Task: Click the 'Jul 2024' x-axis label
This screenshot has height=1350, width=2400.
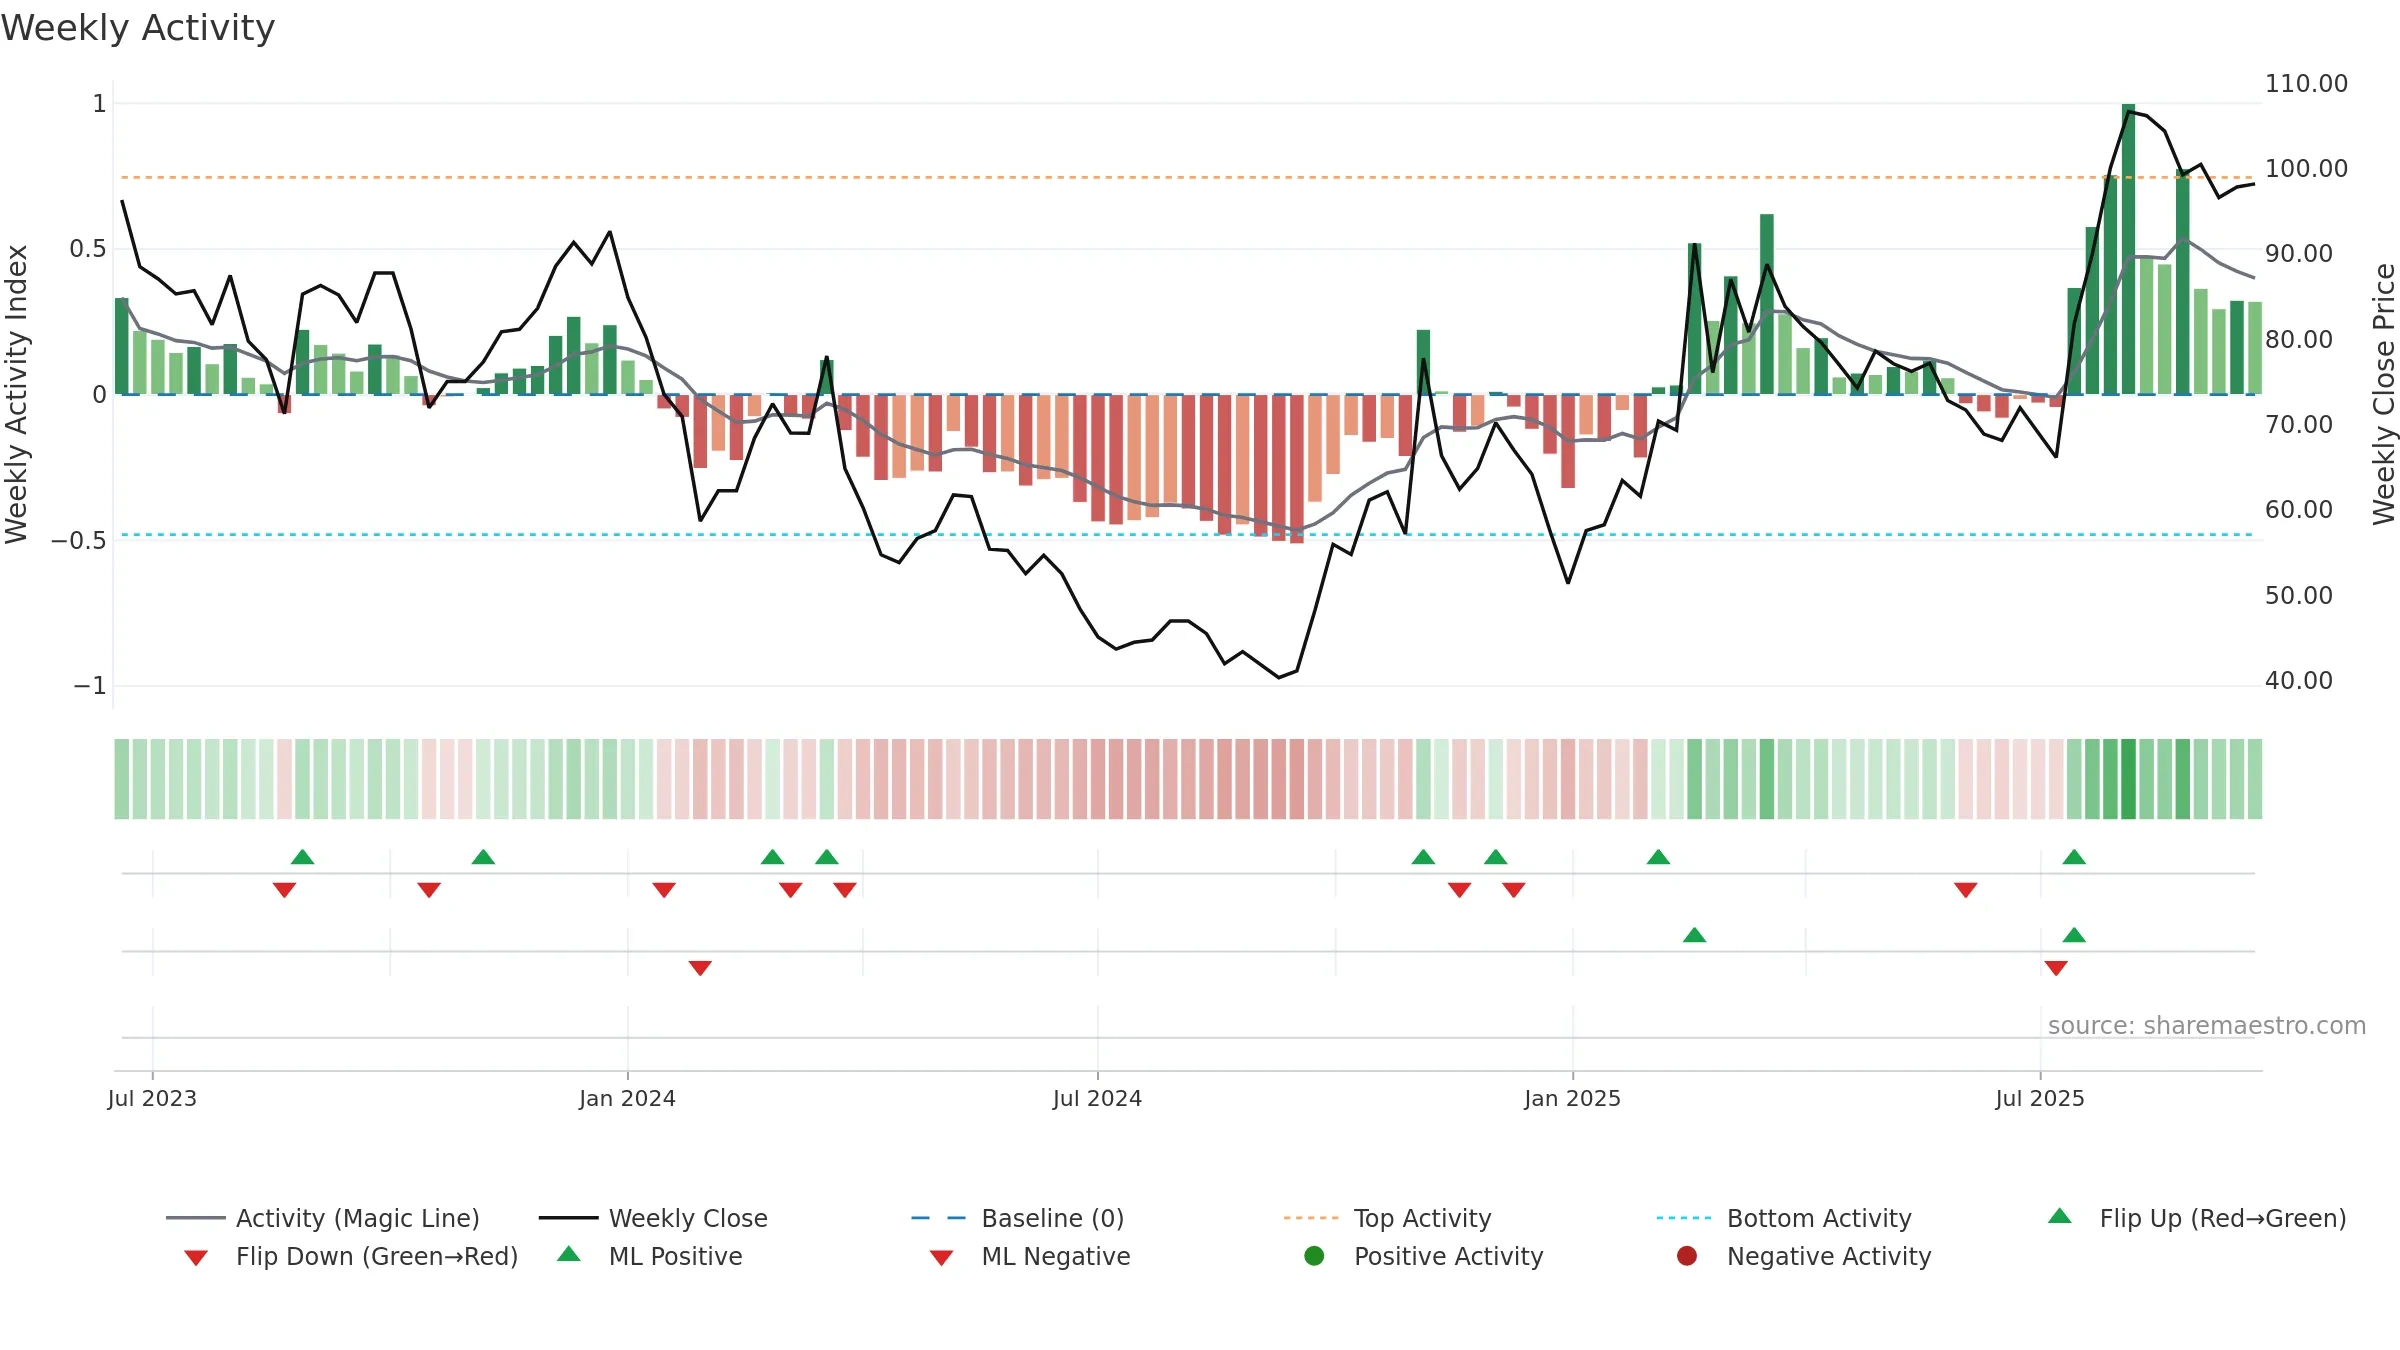Action: point(1097,1098)
